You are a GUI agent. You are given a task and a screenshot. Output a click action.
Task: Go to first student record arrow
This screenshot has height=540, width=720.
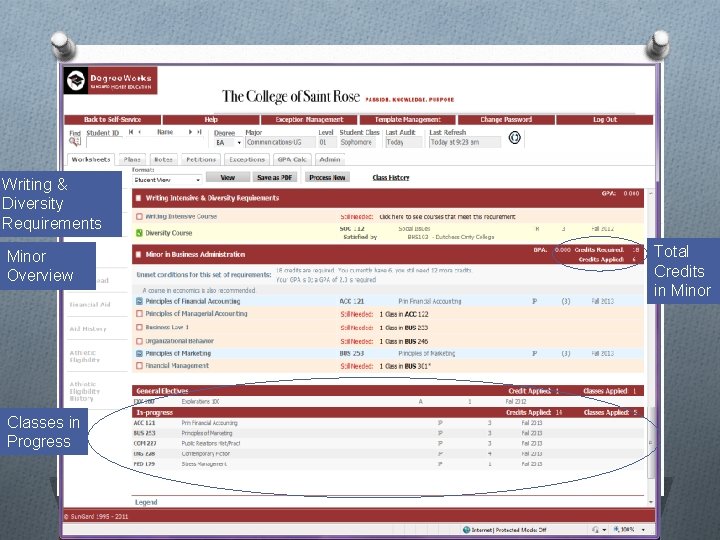coord(131,132)
